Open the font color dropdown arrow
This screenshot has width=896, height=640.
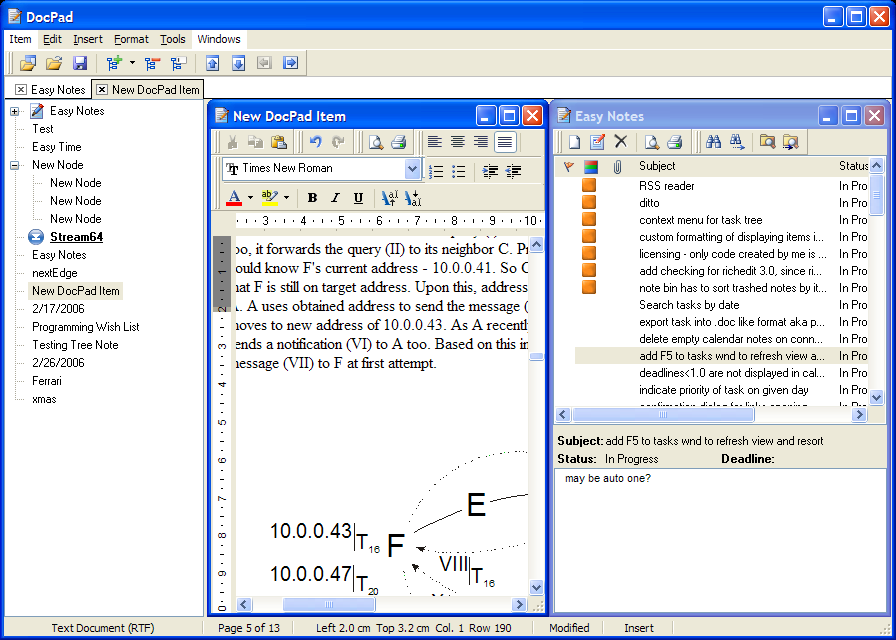[250, 198]
